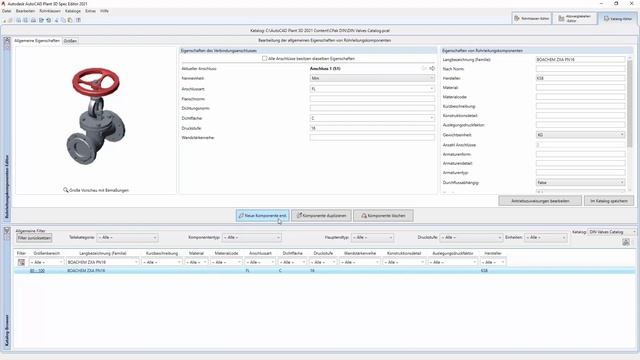
Task: Open the Nennweiteneinheit dropdown
Action: [372, 78]
